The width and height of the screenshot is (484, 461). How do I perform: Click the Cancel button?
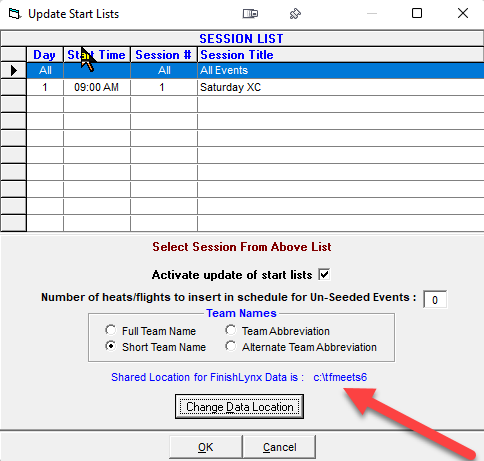tap(279, 447)
